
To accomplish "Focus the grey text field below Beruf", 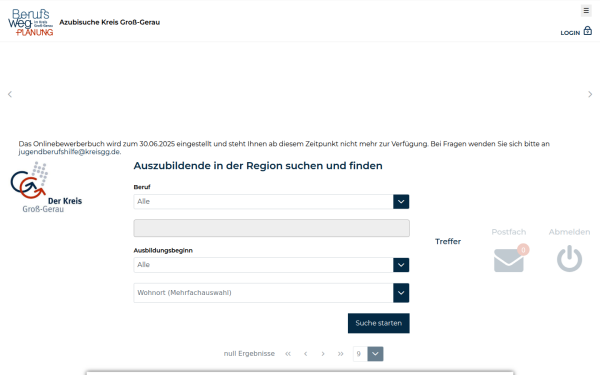I will pos(271,228).
